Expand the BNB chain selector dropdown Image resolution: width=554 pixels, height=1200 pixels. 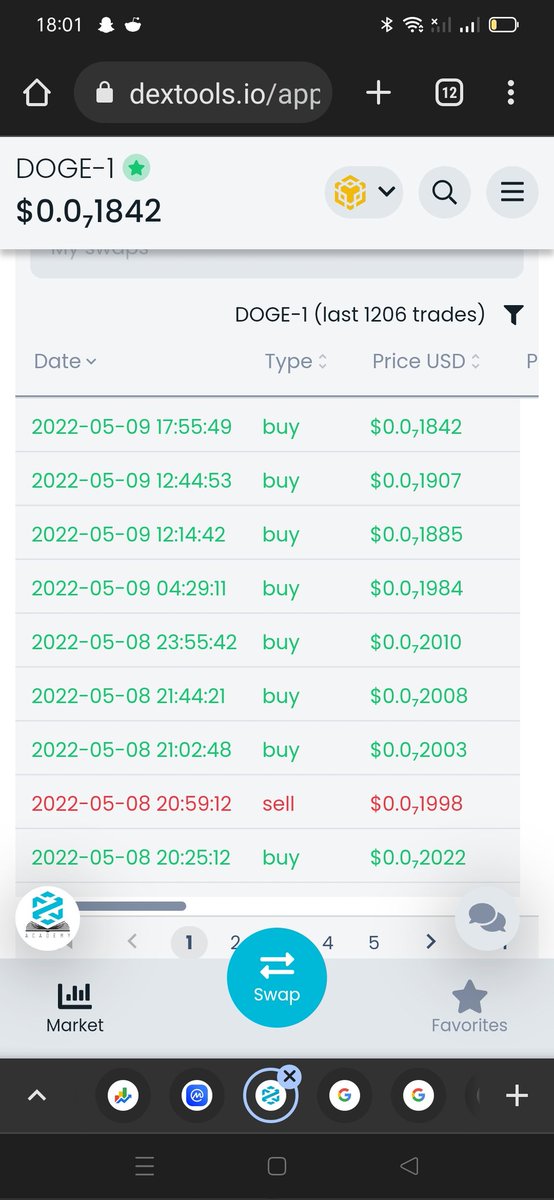pos(363,191)
